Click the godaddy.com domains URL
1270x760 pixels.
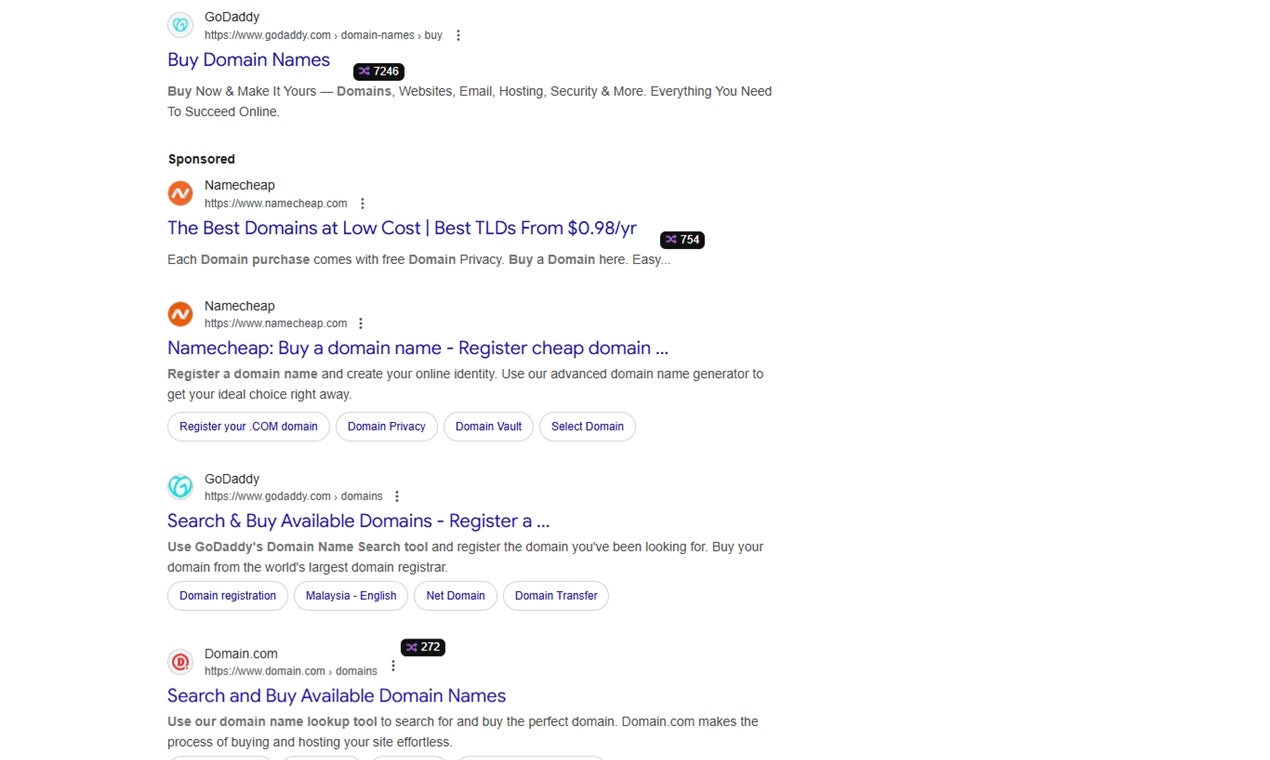[294, 496]
